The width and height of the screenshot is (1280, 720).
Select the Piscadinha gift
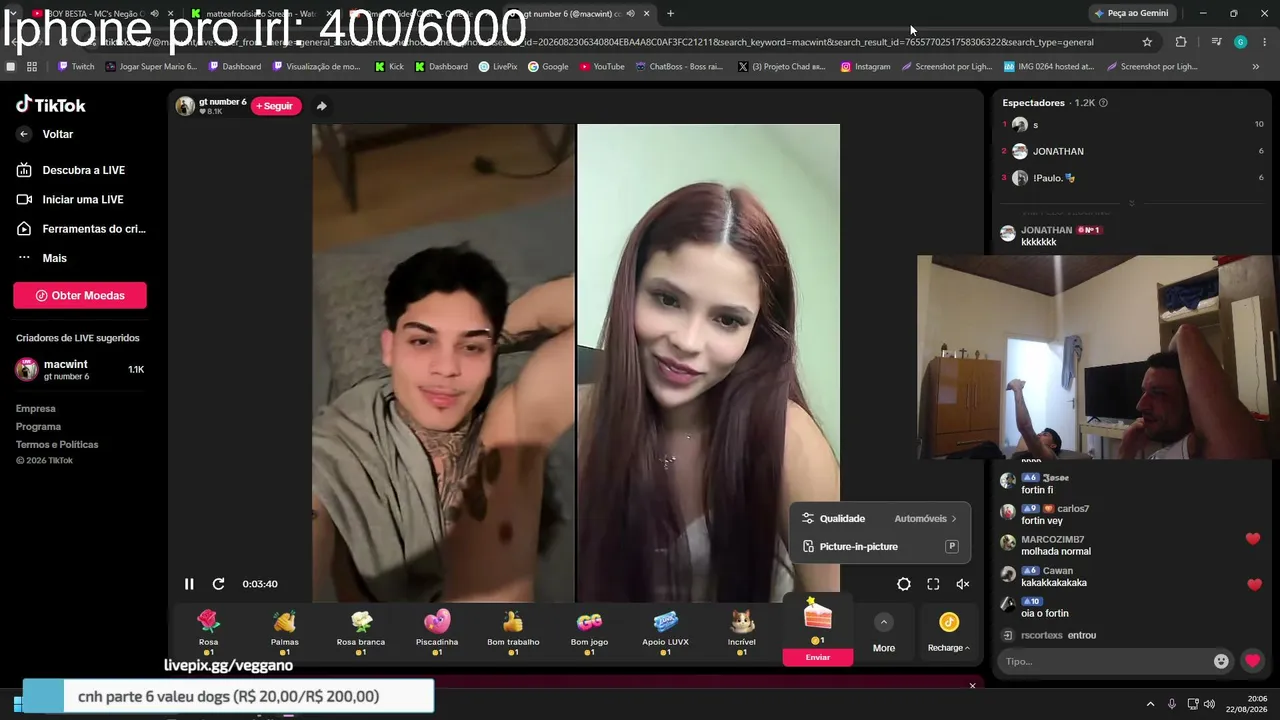tap(437, 632)
